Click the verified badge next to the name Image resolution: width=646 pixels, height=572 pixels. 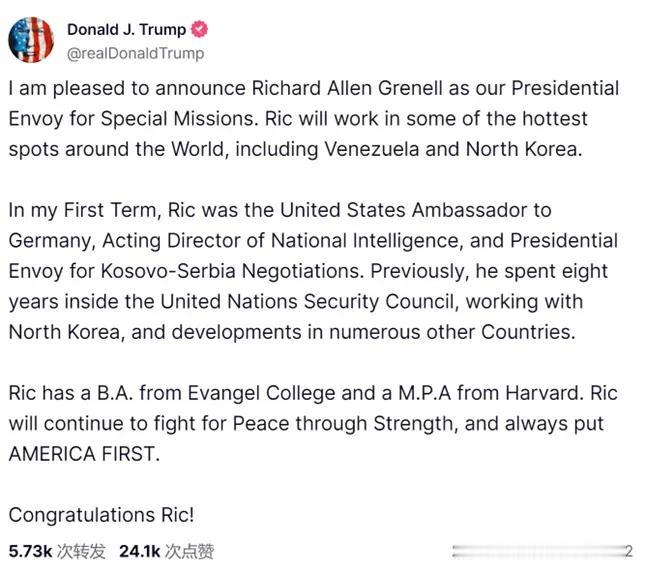(199, 29)
